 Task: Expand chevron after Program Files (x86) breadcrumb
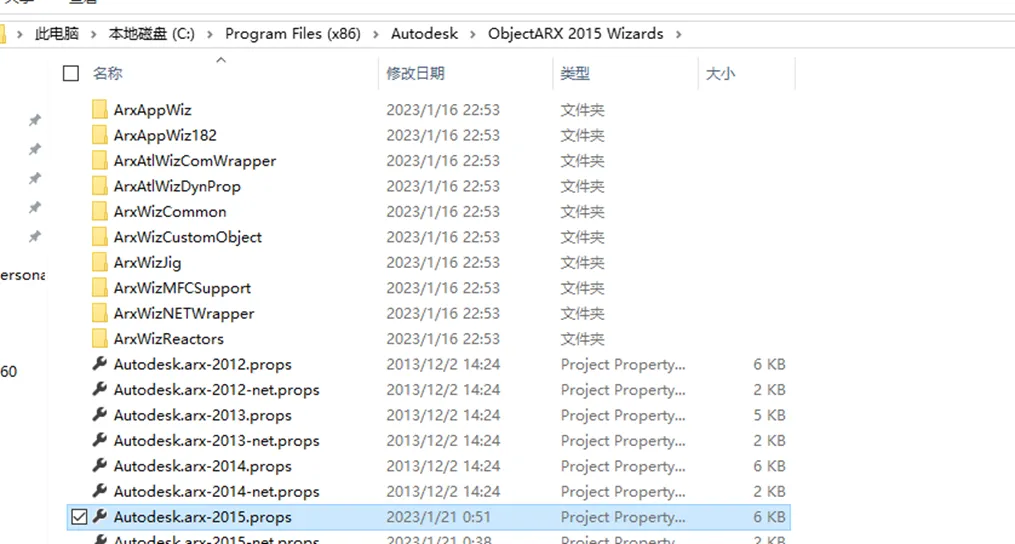click(376, 34)
